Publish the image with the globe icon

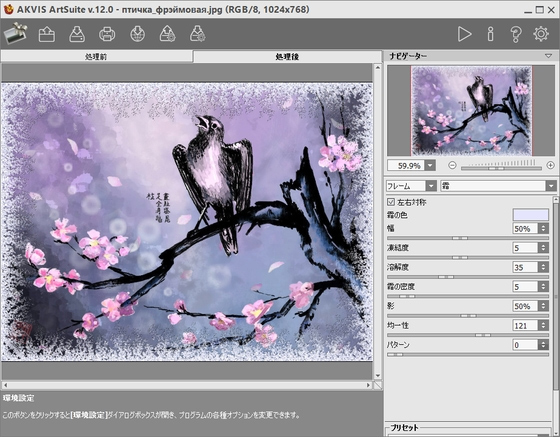[x=138, y=35]
